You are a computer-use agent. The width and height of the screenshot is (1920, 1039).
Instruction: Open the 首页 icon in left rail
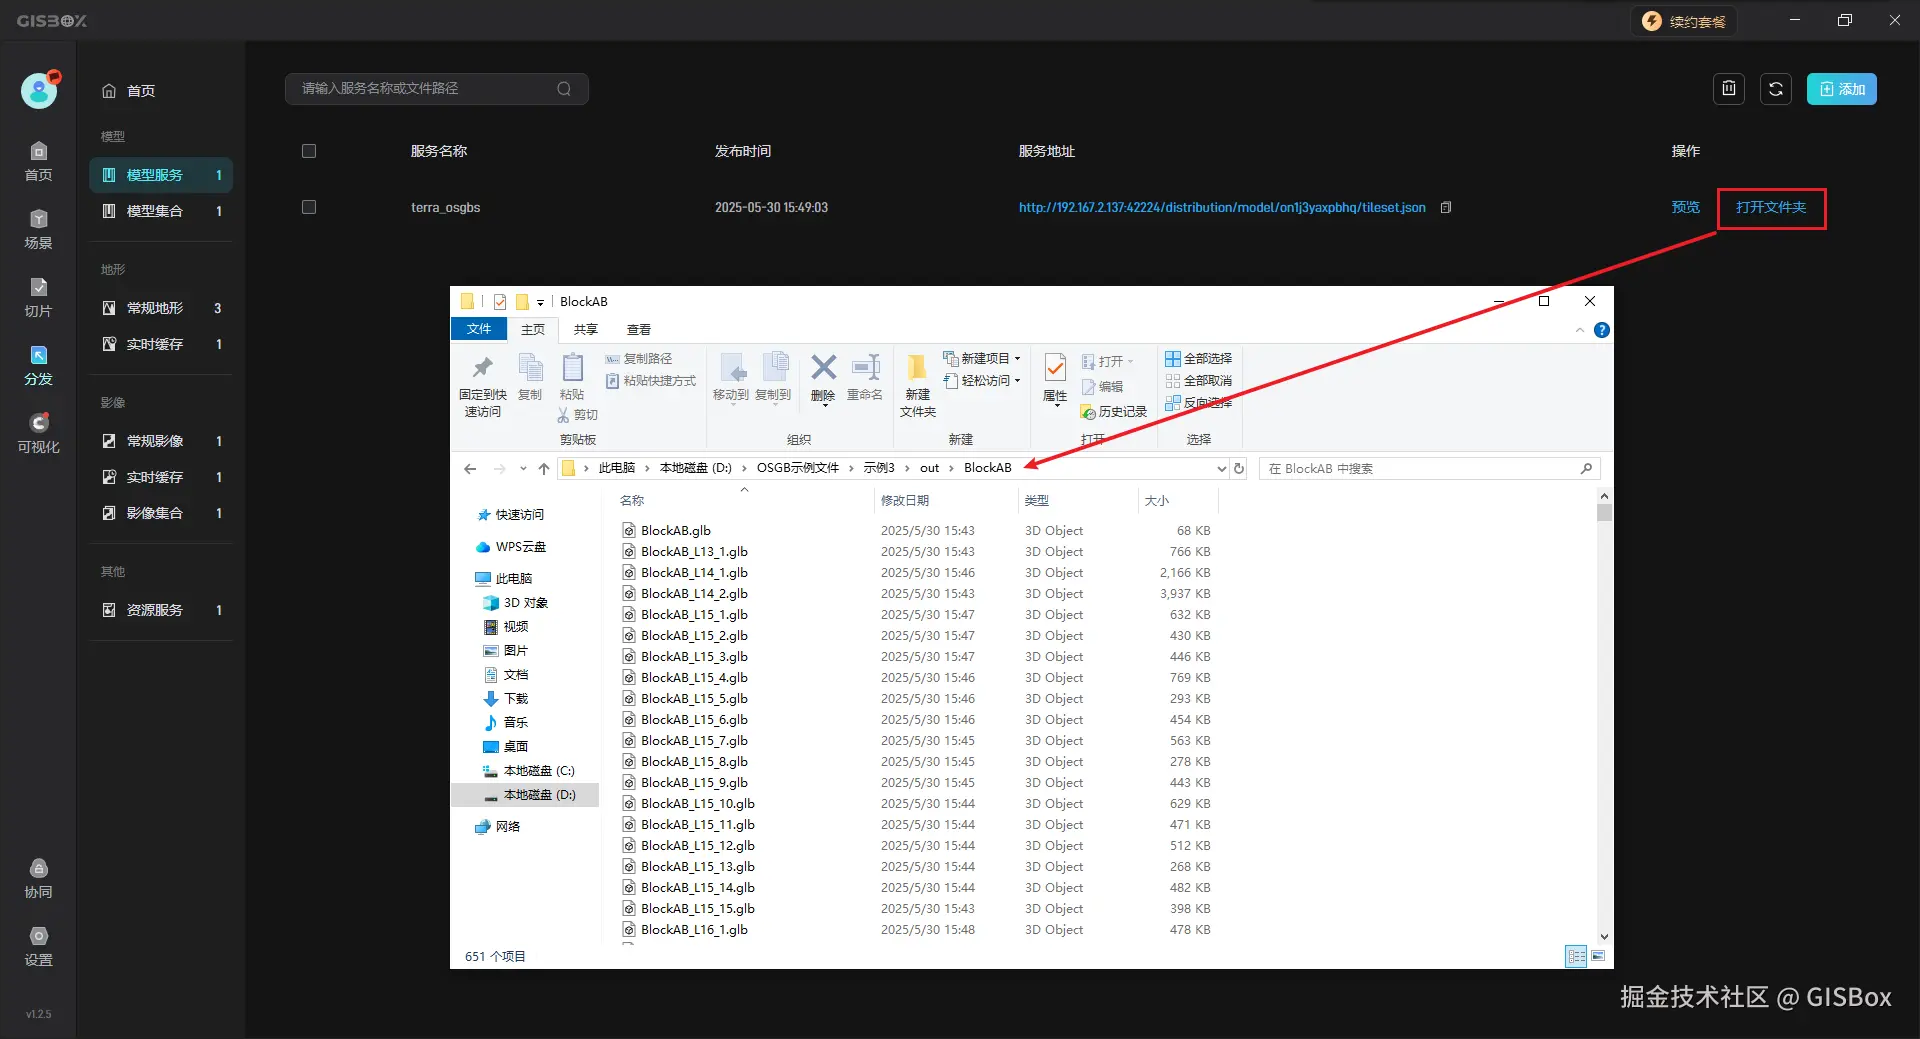[38, 162]
